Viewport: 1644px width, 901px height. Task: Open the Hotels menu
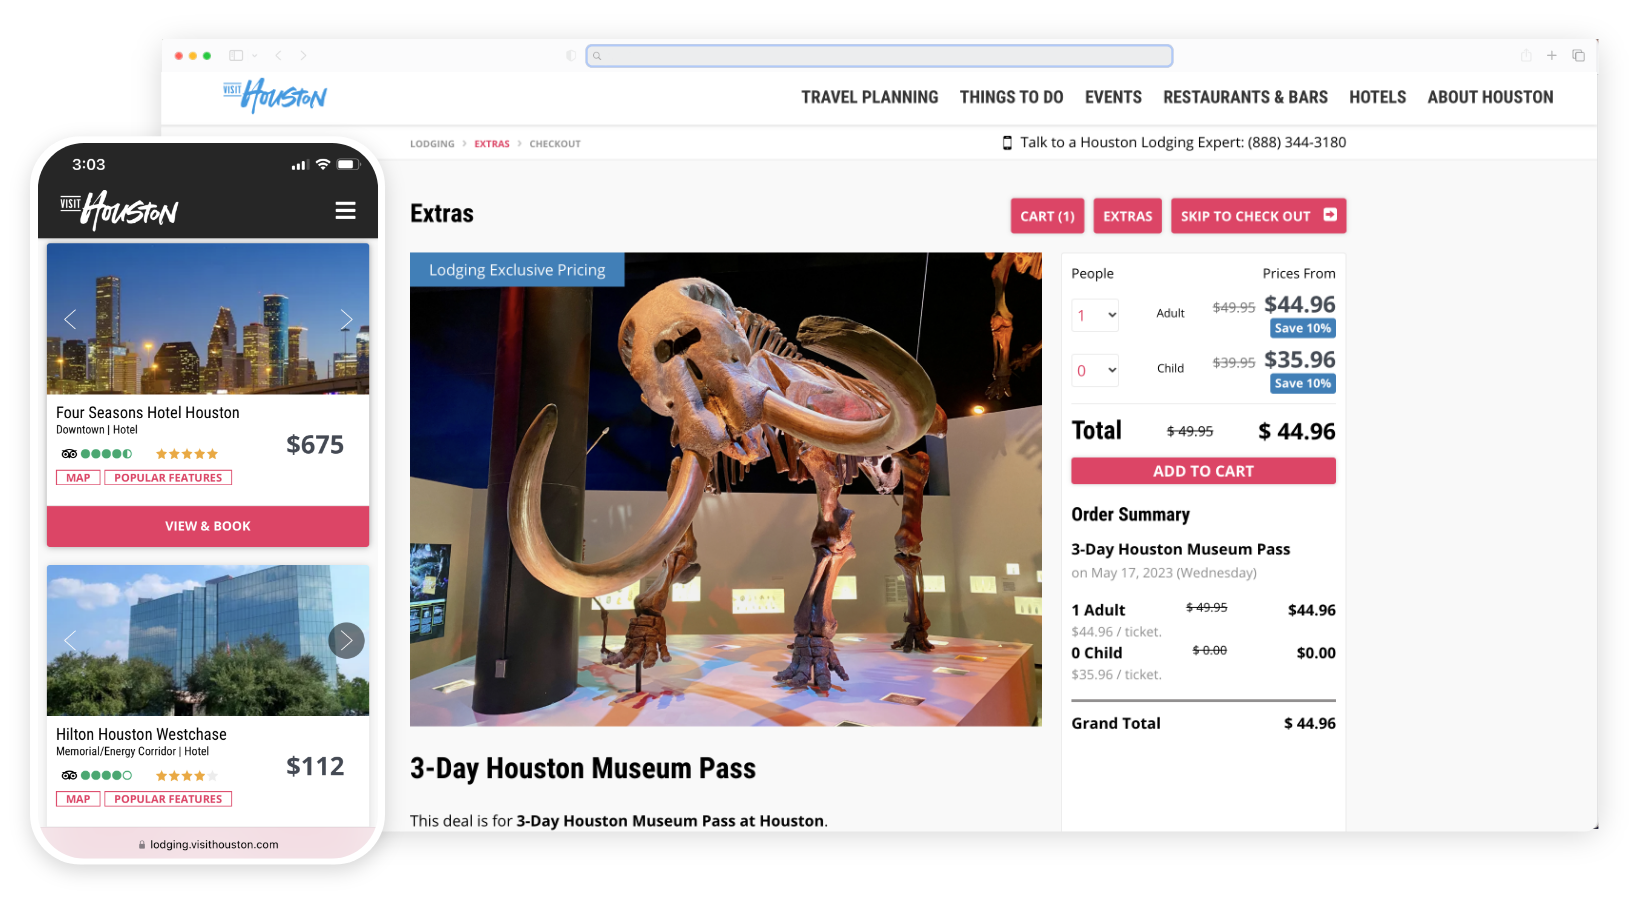[1377, 97]
